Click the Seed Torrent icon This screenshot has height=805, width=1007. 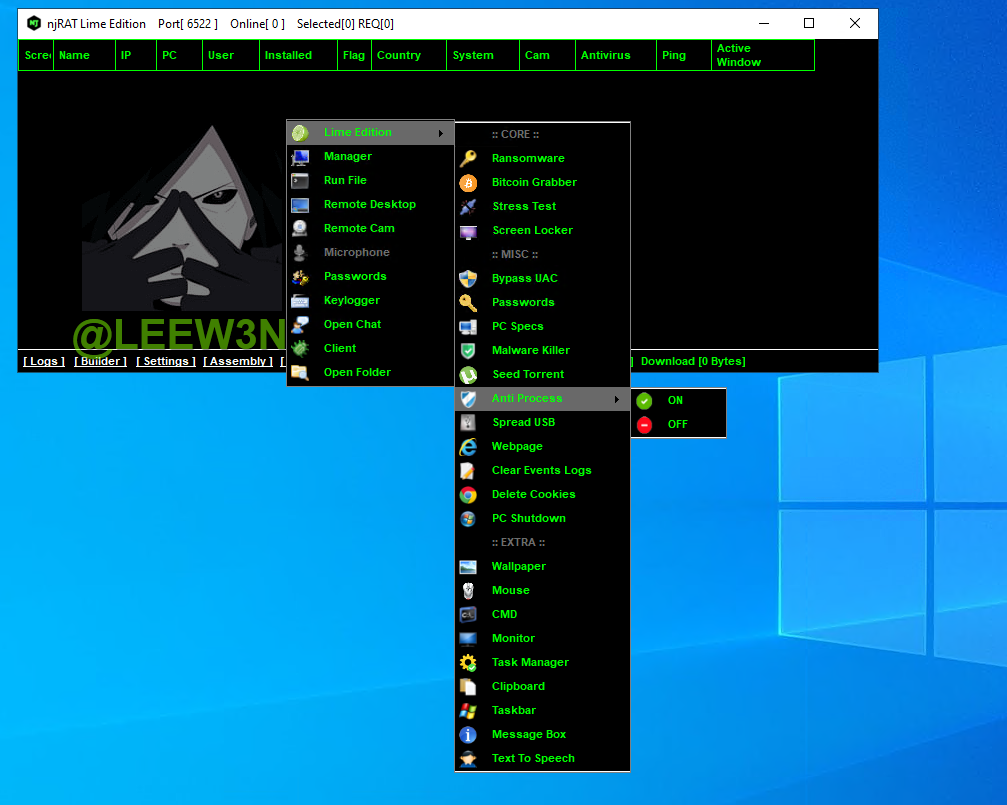468,375
